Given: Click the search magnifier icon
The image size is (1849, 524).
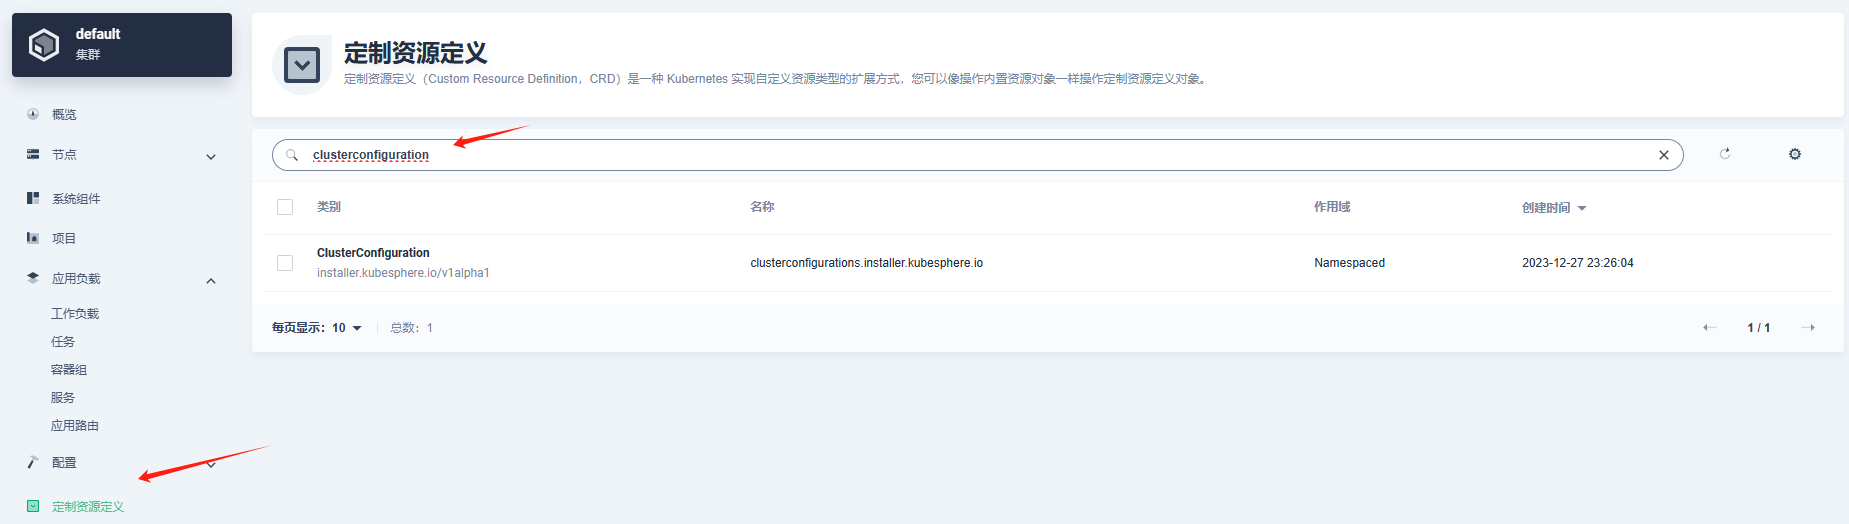Looking at the screenshot, I should point(292,155).
